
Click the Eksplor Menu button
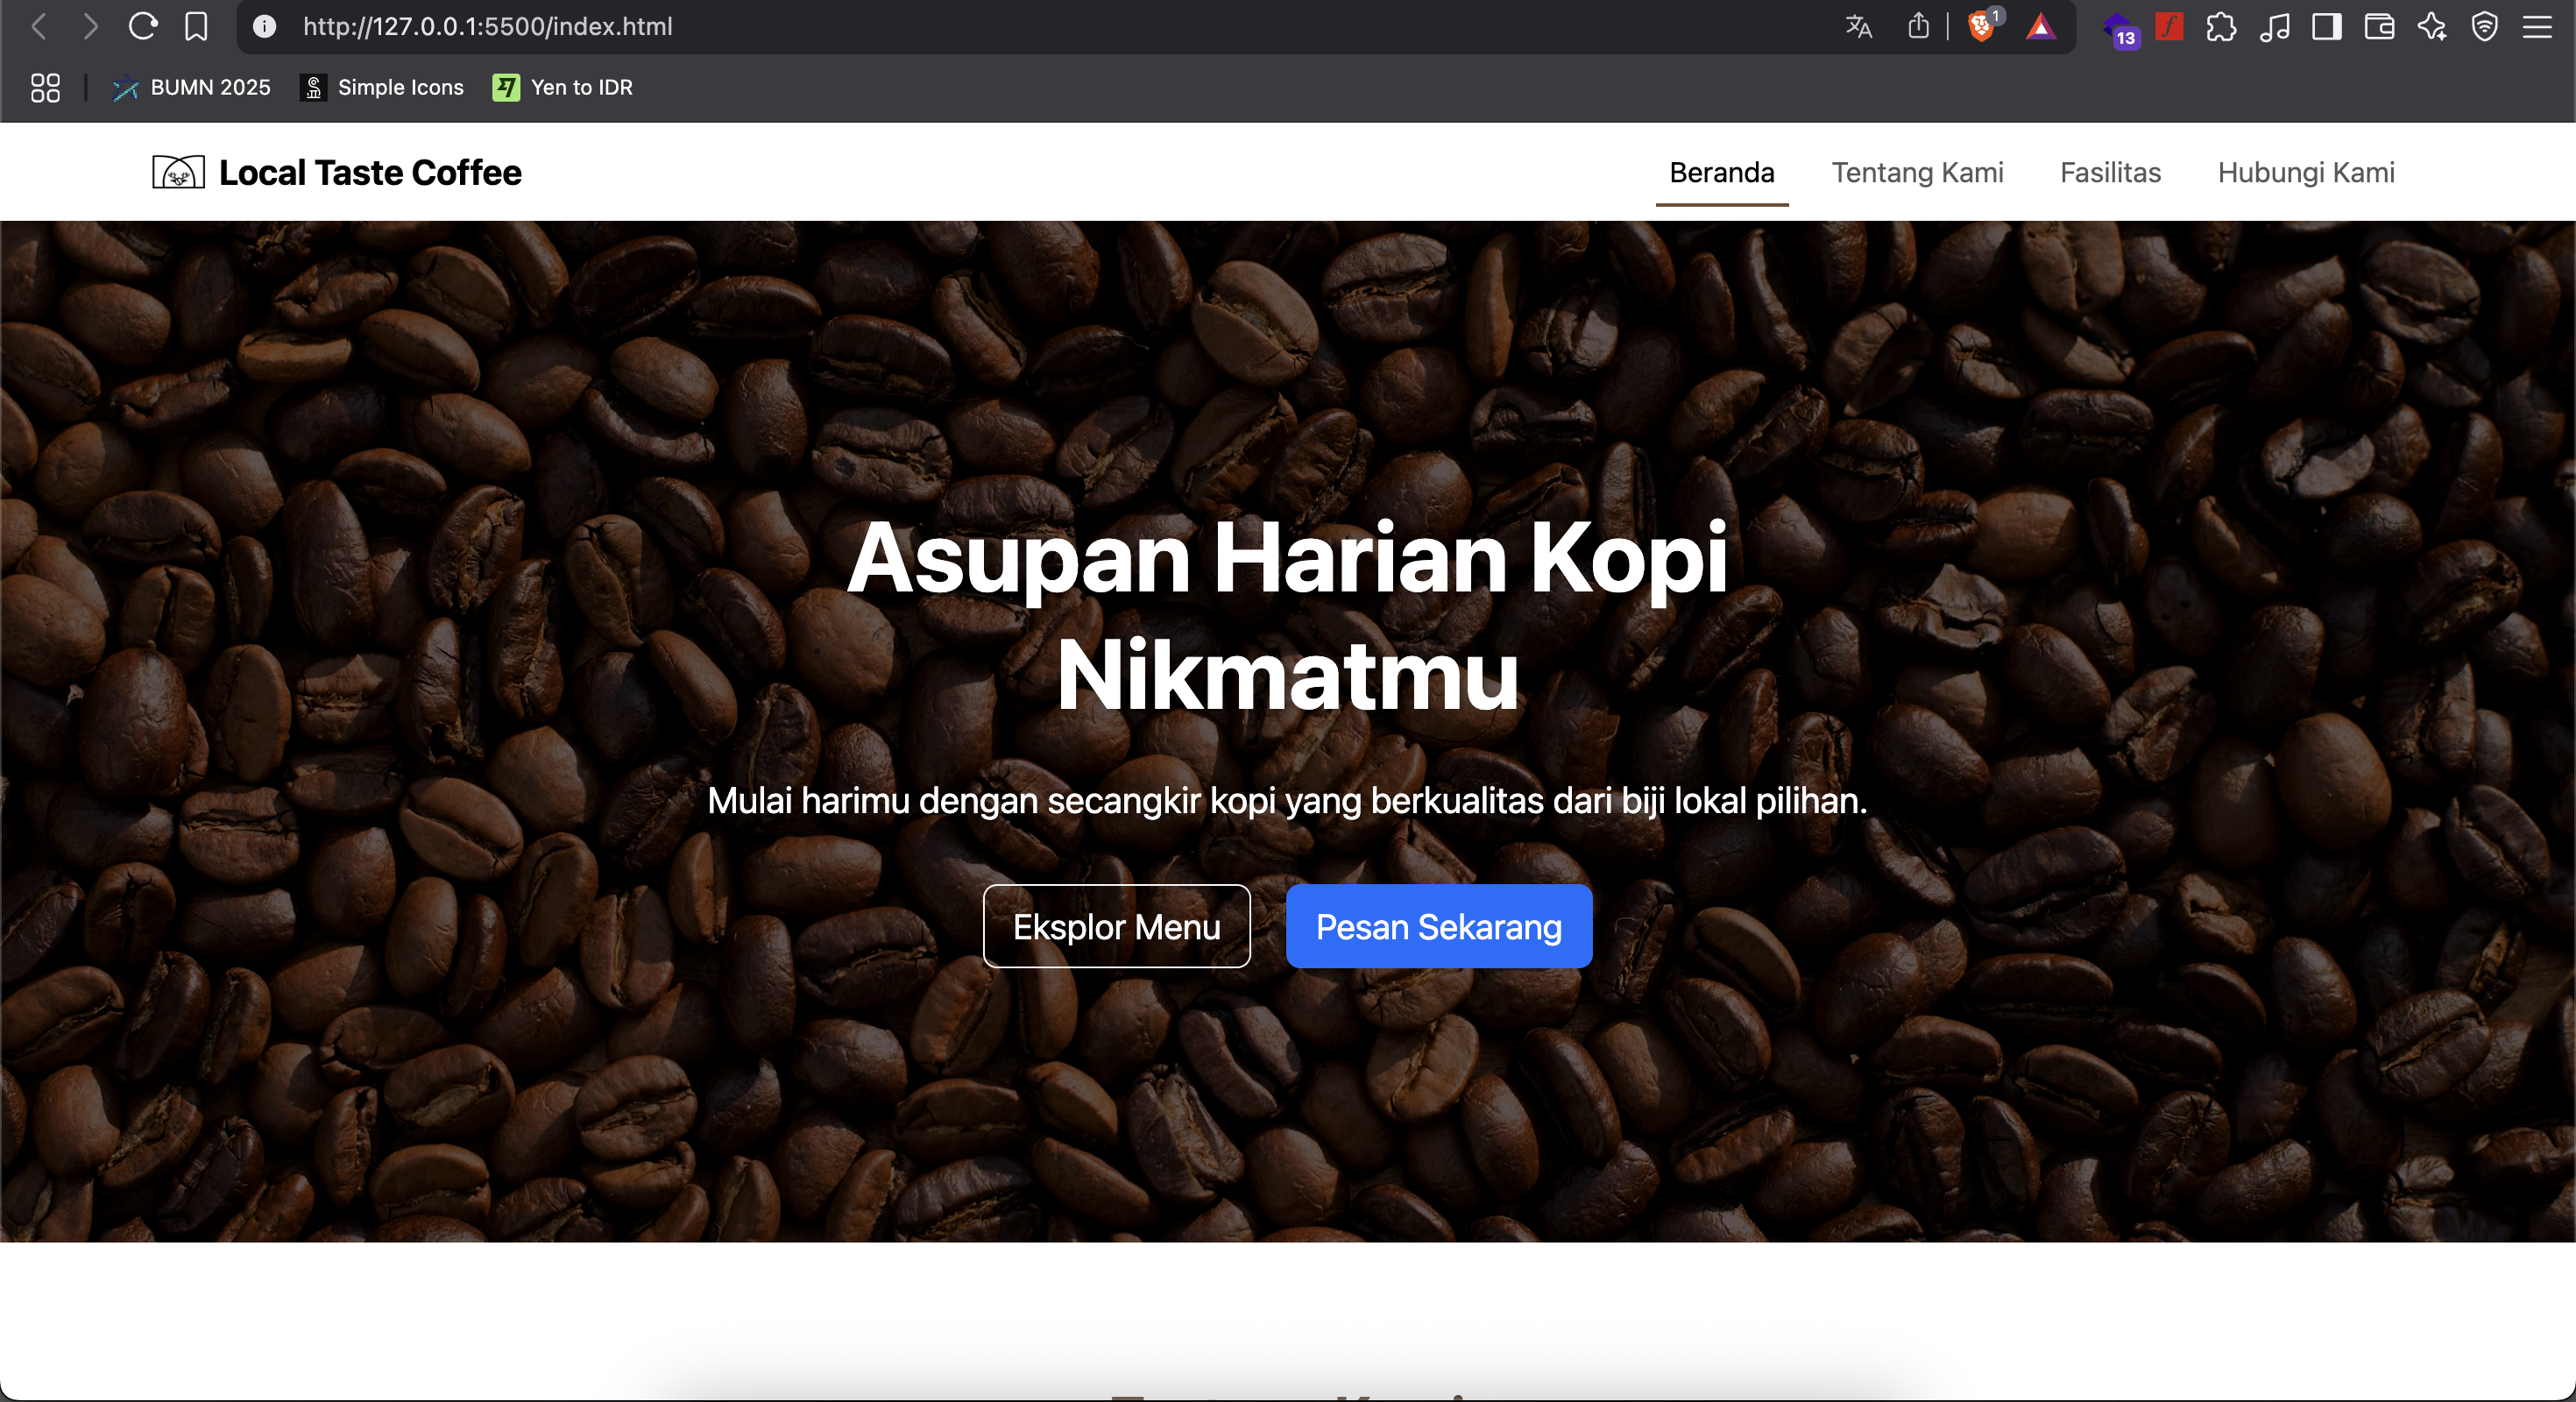click(x=1116, y=927)
